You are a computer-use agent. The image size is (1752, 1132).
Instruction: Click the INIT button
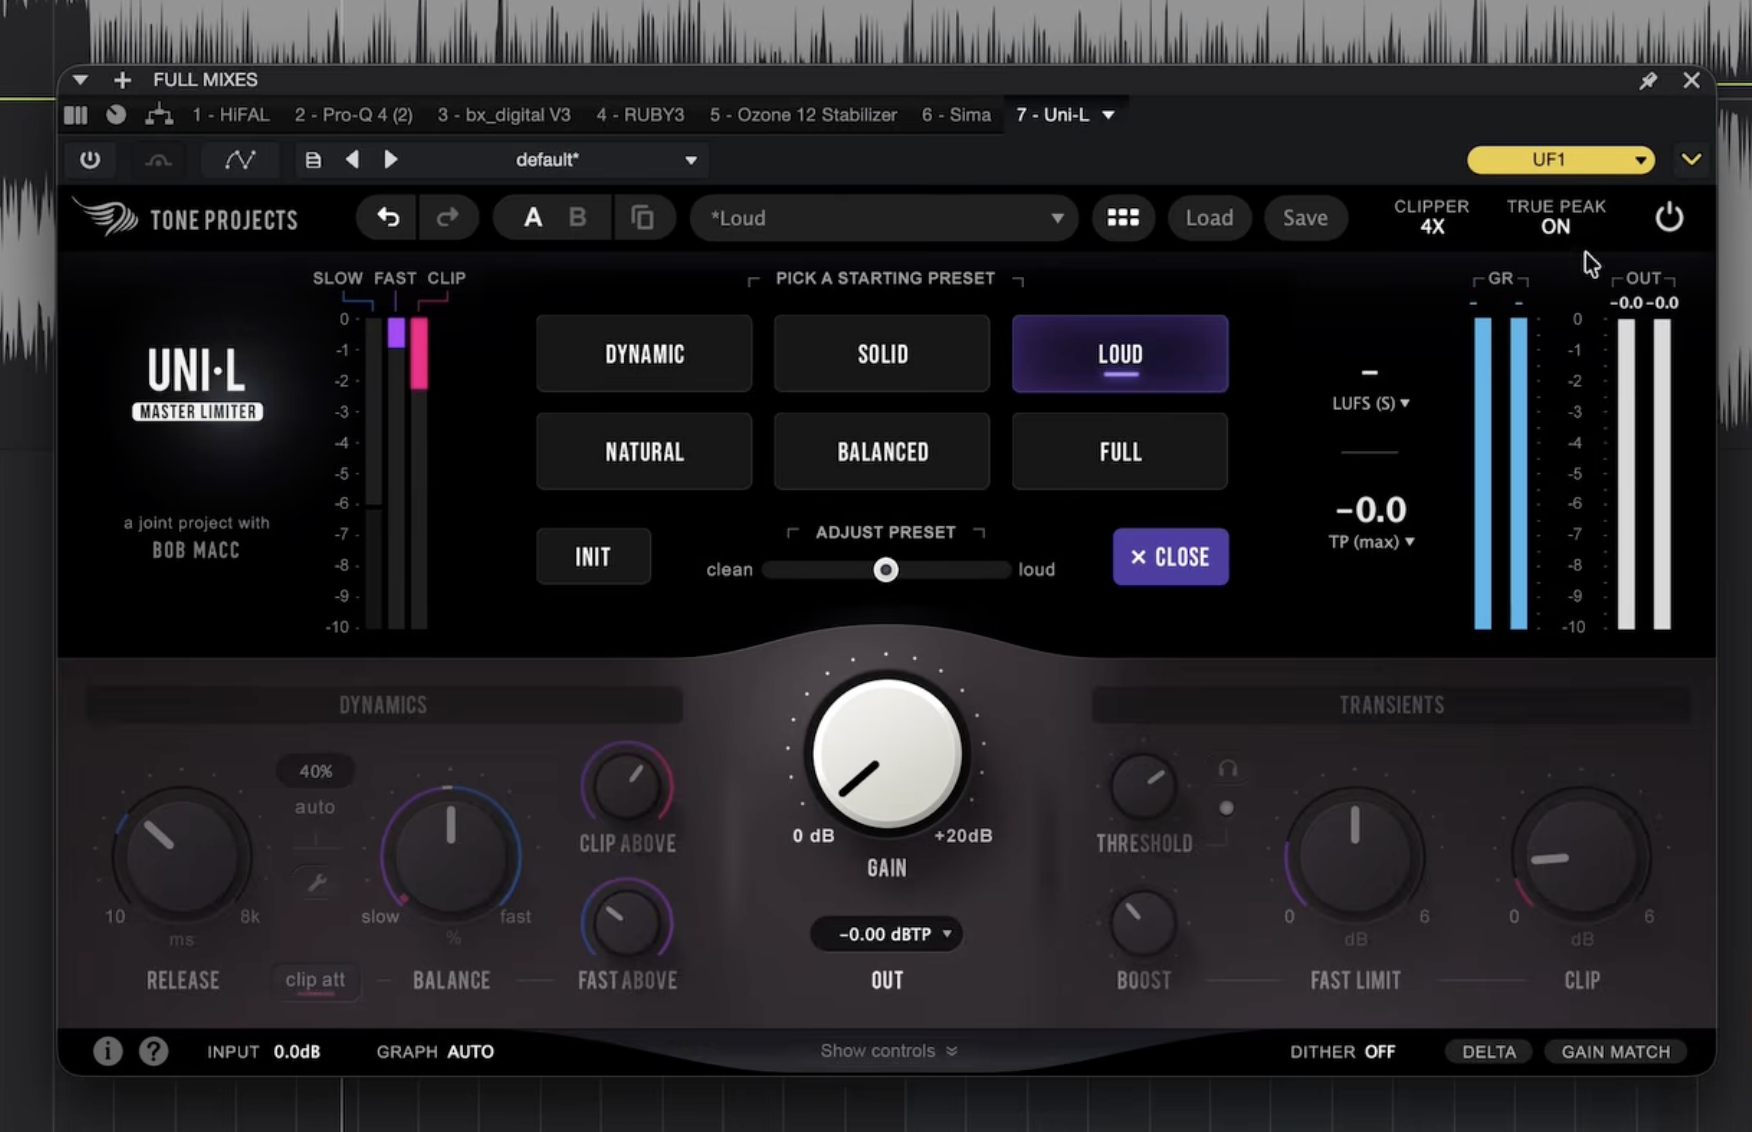tap(593, 557)
